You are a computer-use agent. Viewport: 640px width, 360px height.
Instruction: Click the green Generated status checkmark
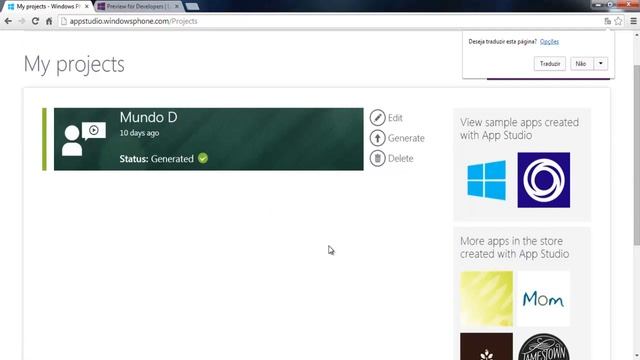pyautogui.click(x=203, y=158)
